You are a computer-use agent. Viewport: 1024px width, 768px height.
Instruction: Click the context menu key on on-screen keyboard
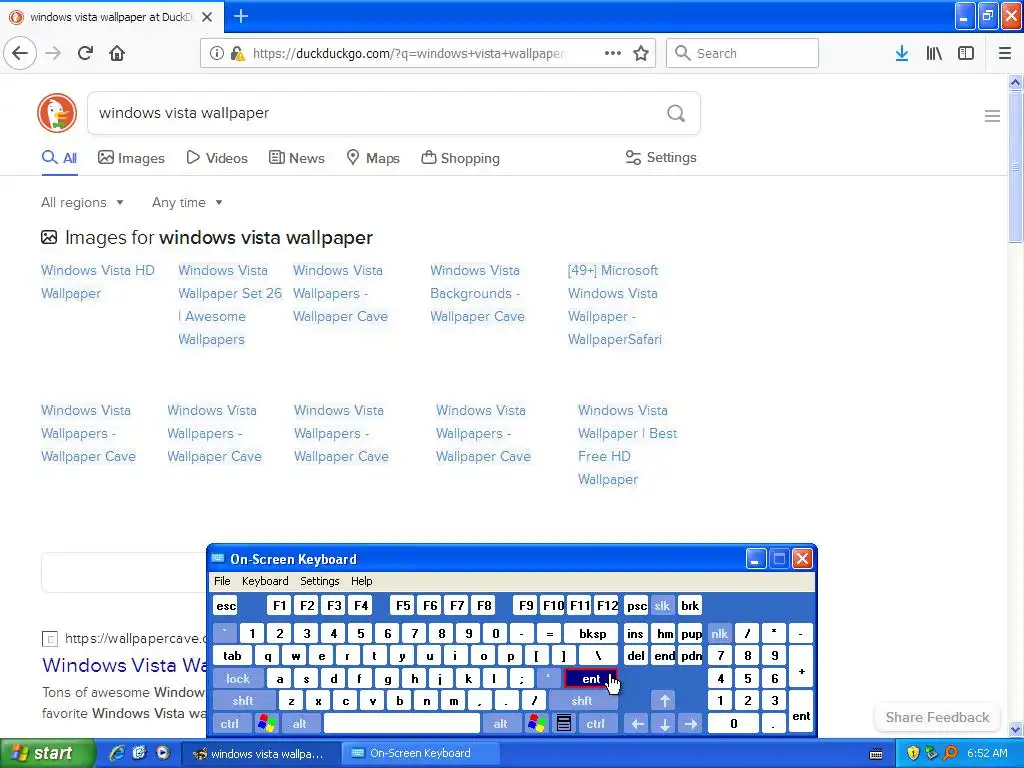click(564, 724)
